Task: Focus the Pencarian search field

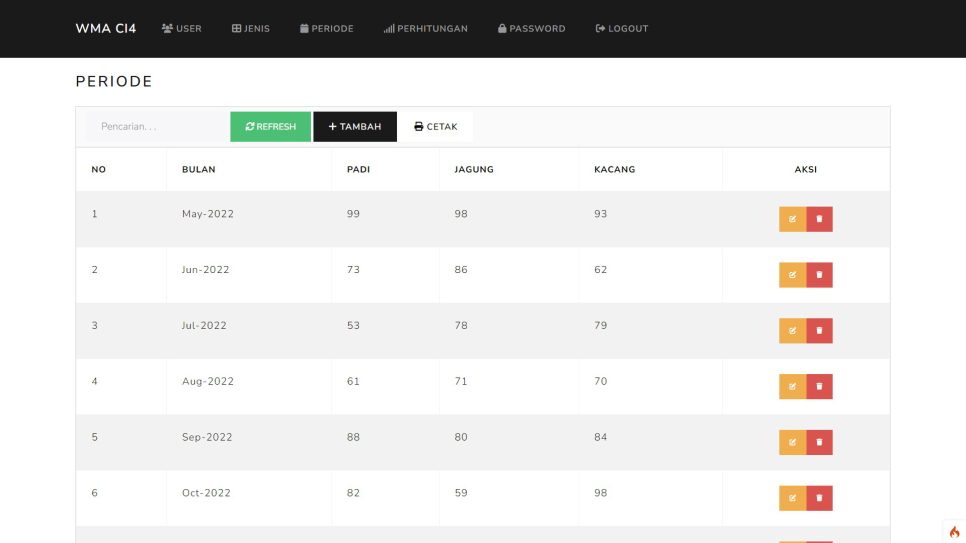Action: click(x=156, y=127)
